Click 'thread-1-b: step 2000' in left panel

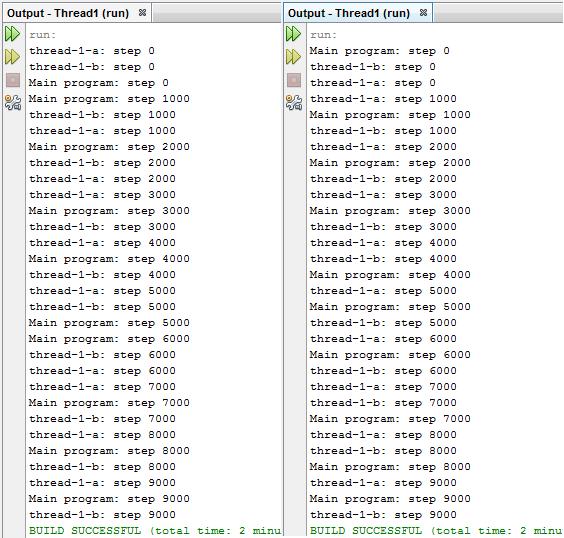(102, 163)
